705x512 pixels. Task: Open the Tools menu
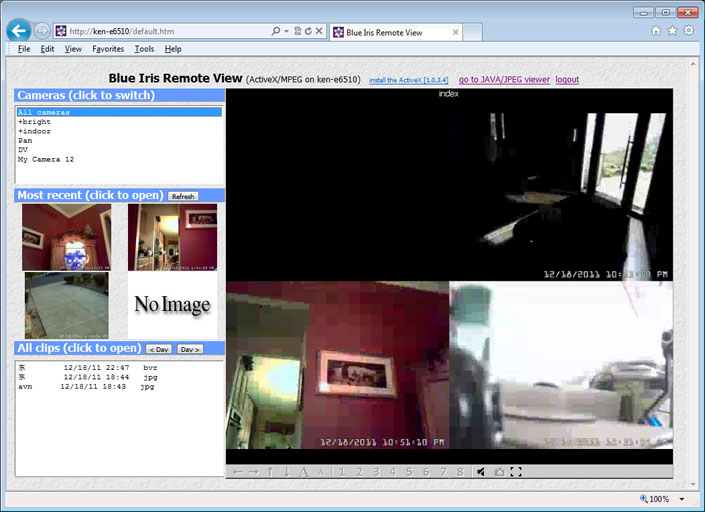144,49
